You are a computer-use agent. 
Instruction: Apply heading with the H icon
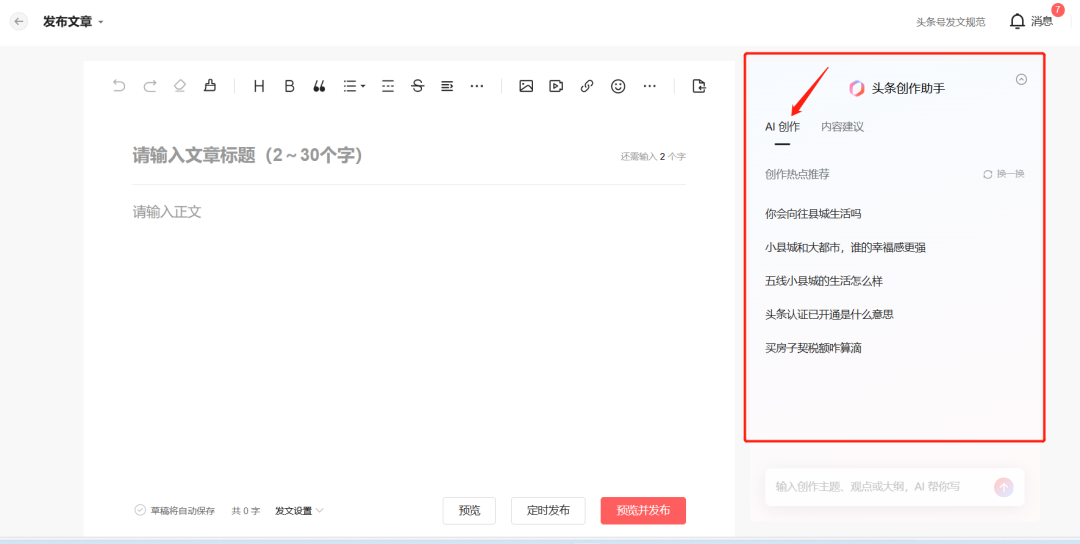259,86
